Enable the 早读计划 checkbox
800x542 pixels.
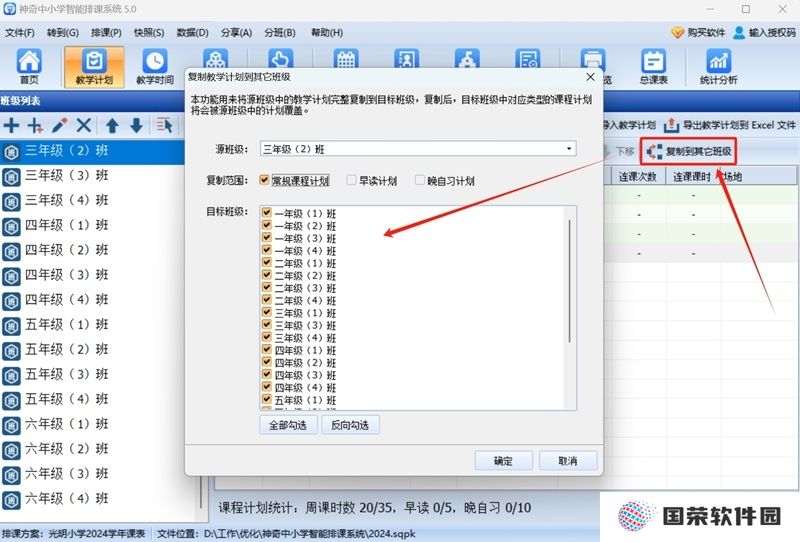pos(351,180)
